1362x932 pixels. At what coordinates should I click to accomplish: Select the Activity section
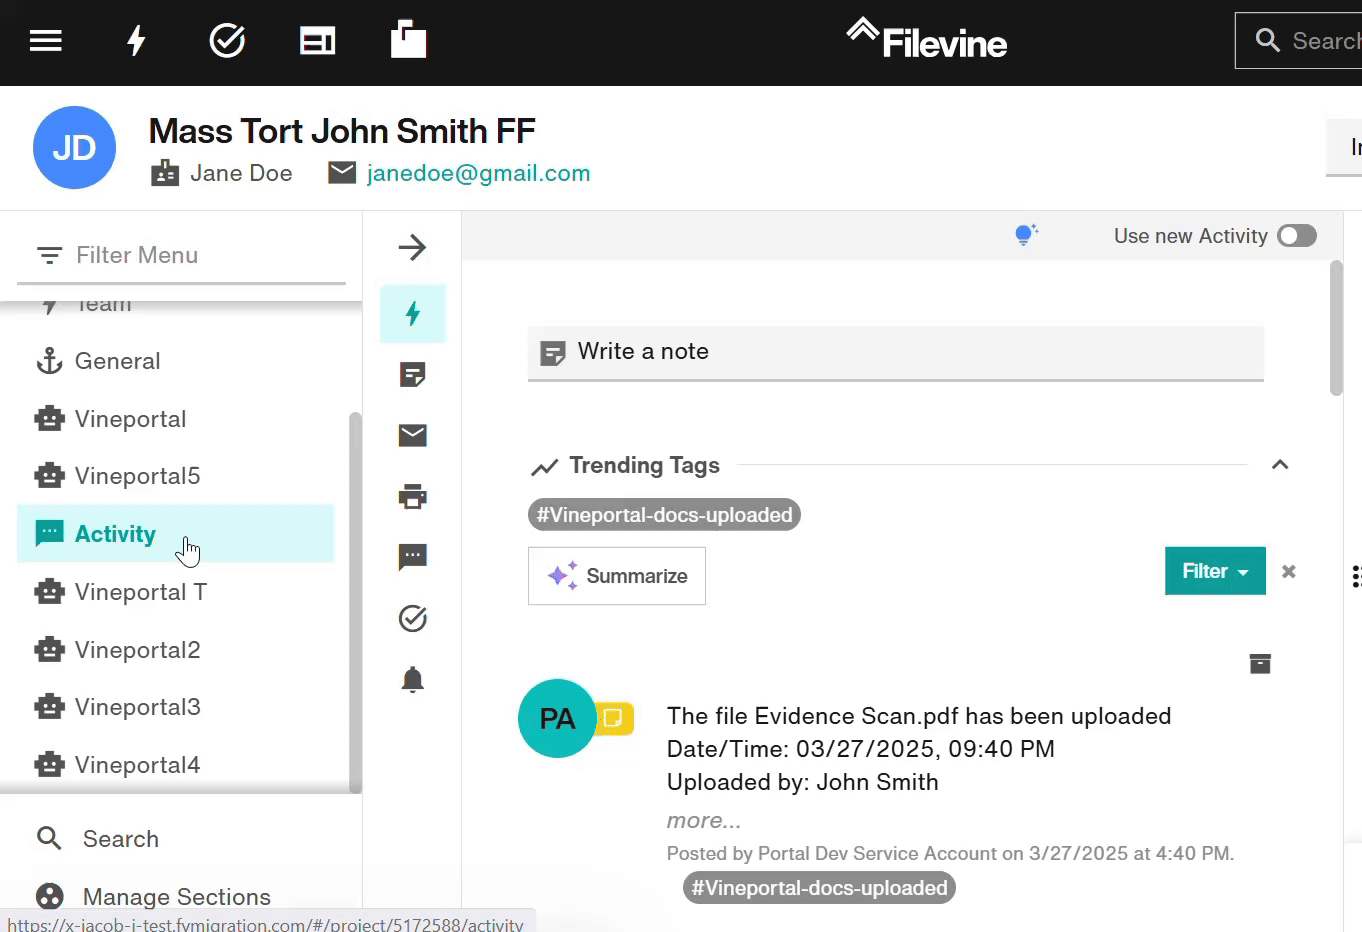pyautogui.click(x=175, y=534)
